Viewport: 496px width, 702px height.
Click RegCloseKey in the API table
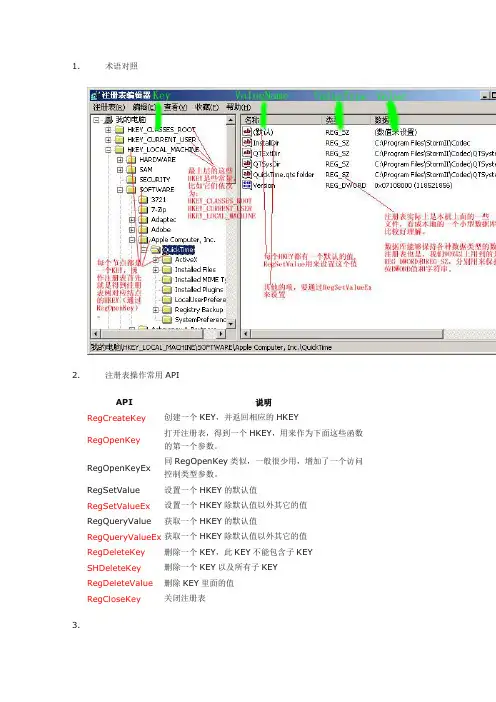click(x=114, y=599)
